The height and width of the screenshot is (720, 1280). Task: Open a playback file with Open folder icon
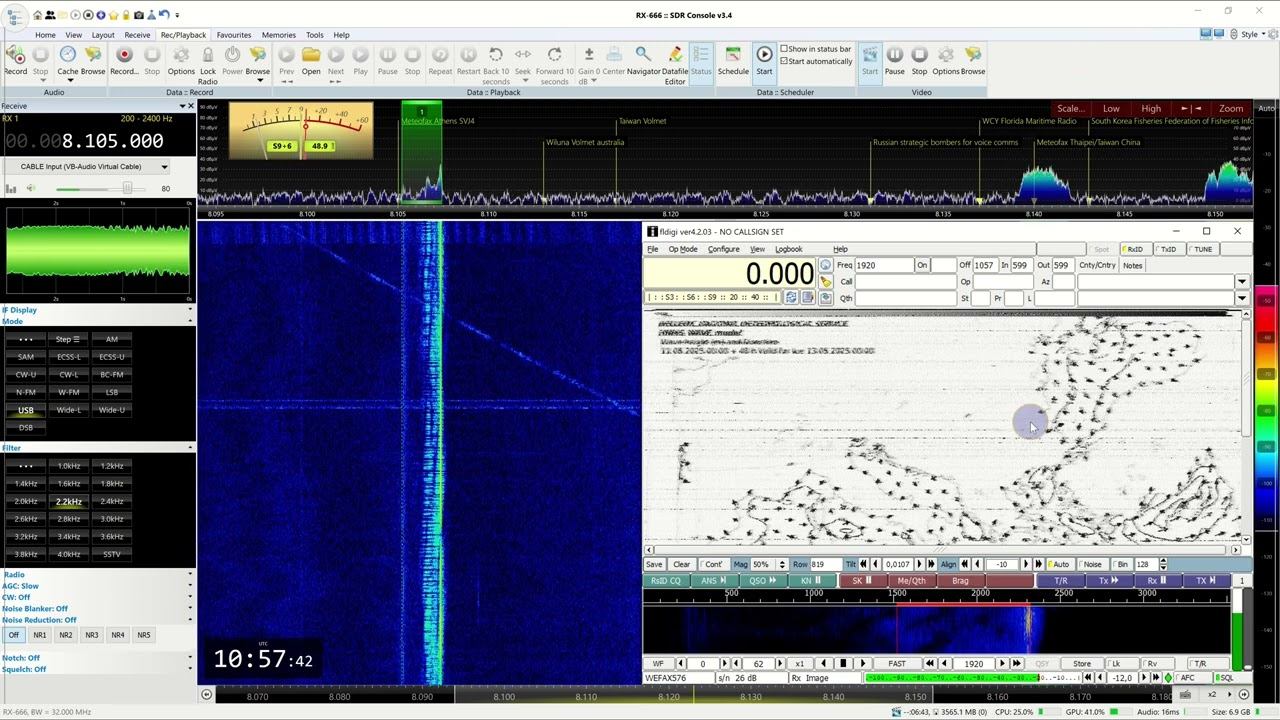pyautogui.click(x=311, y=56)
